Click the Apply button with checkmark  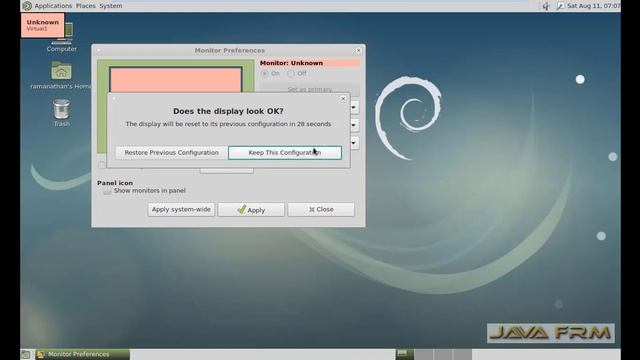[251, 210]
